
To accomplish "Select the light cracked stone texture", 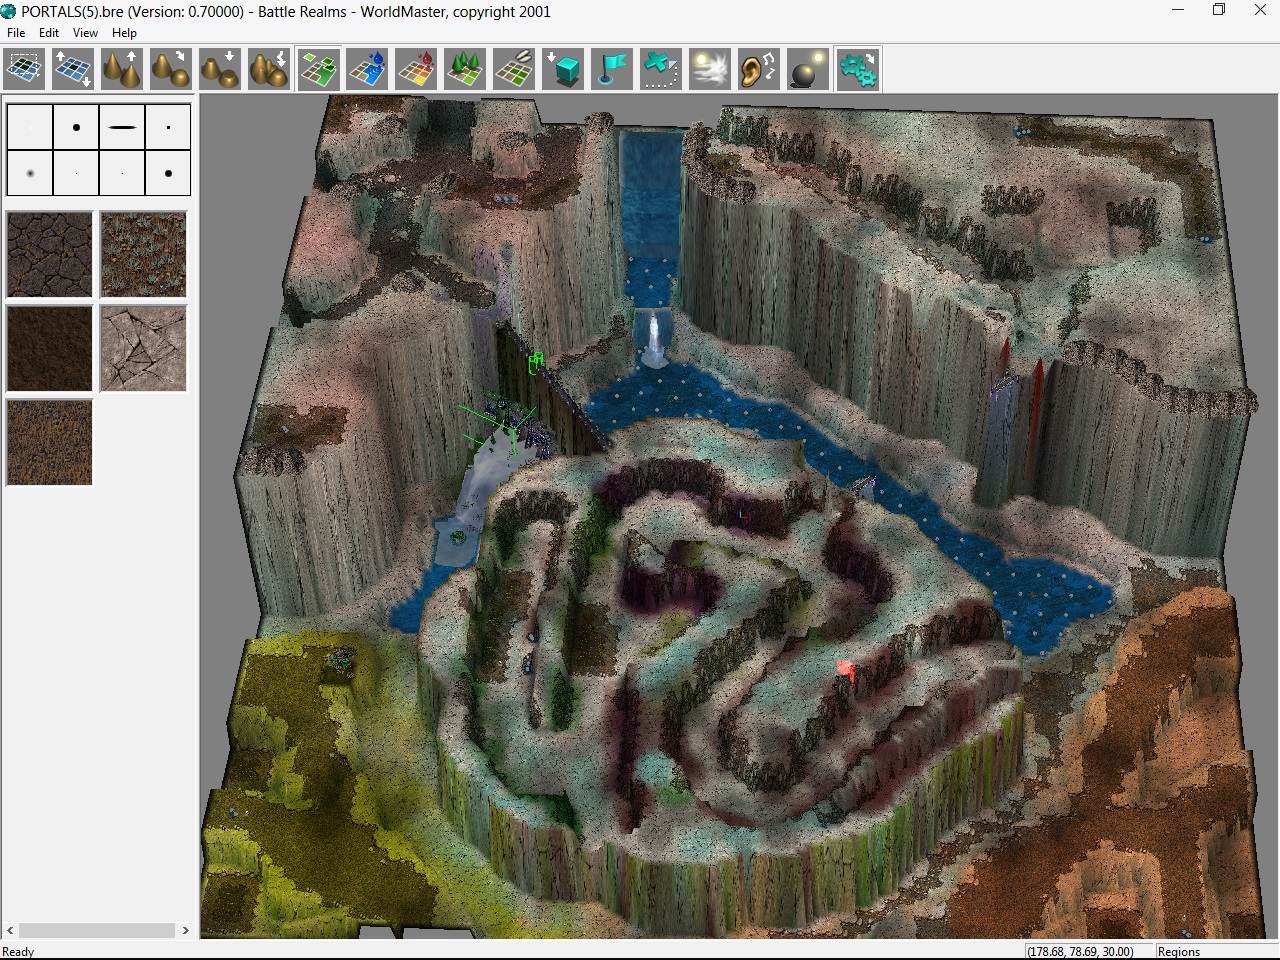I will point(144,348).
